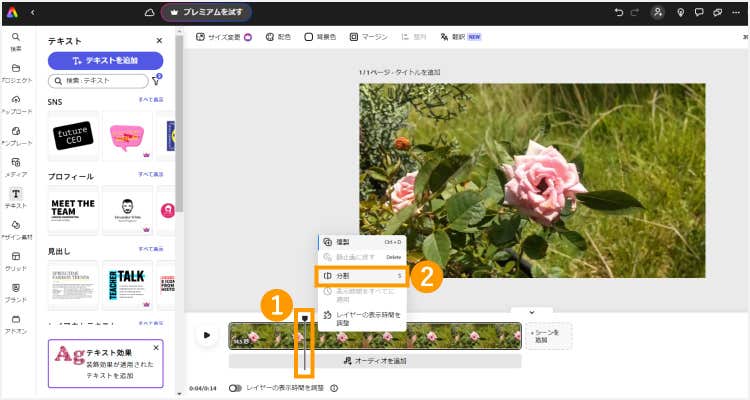Open the 検索 search sidebar item
The image size is (750, 400).
tap(16, 42)
